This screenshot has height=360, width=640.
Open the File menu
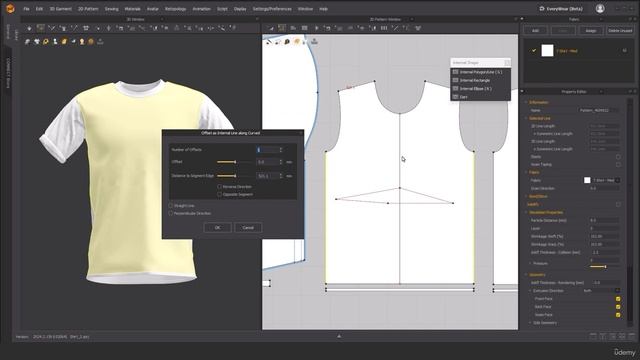26,9
